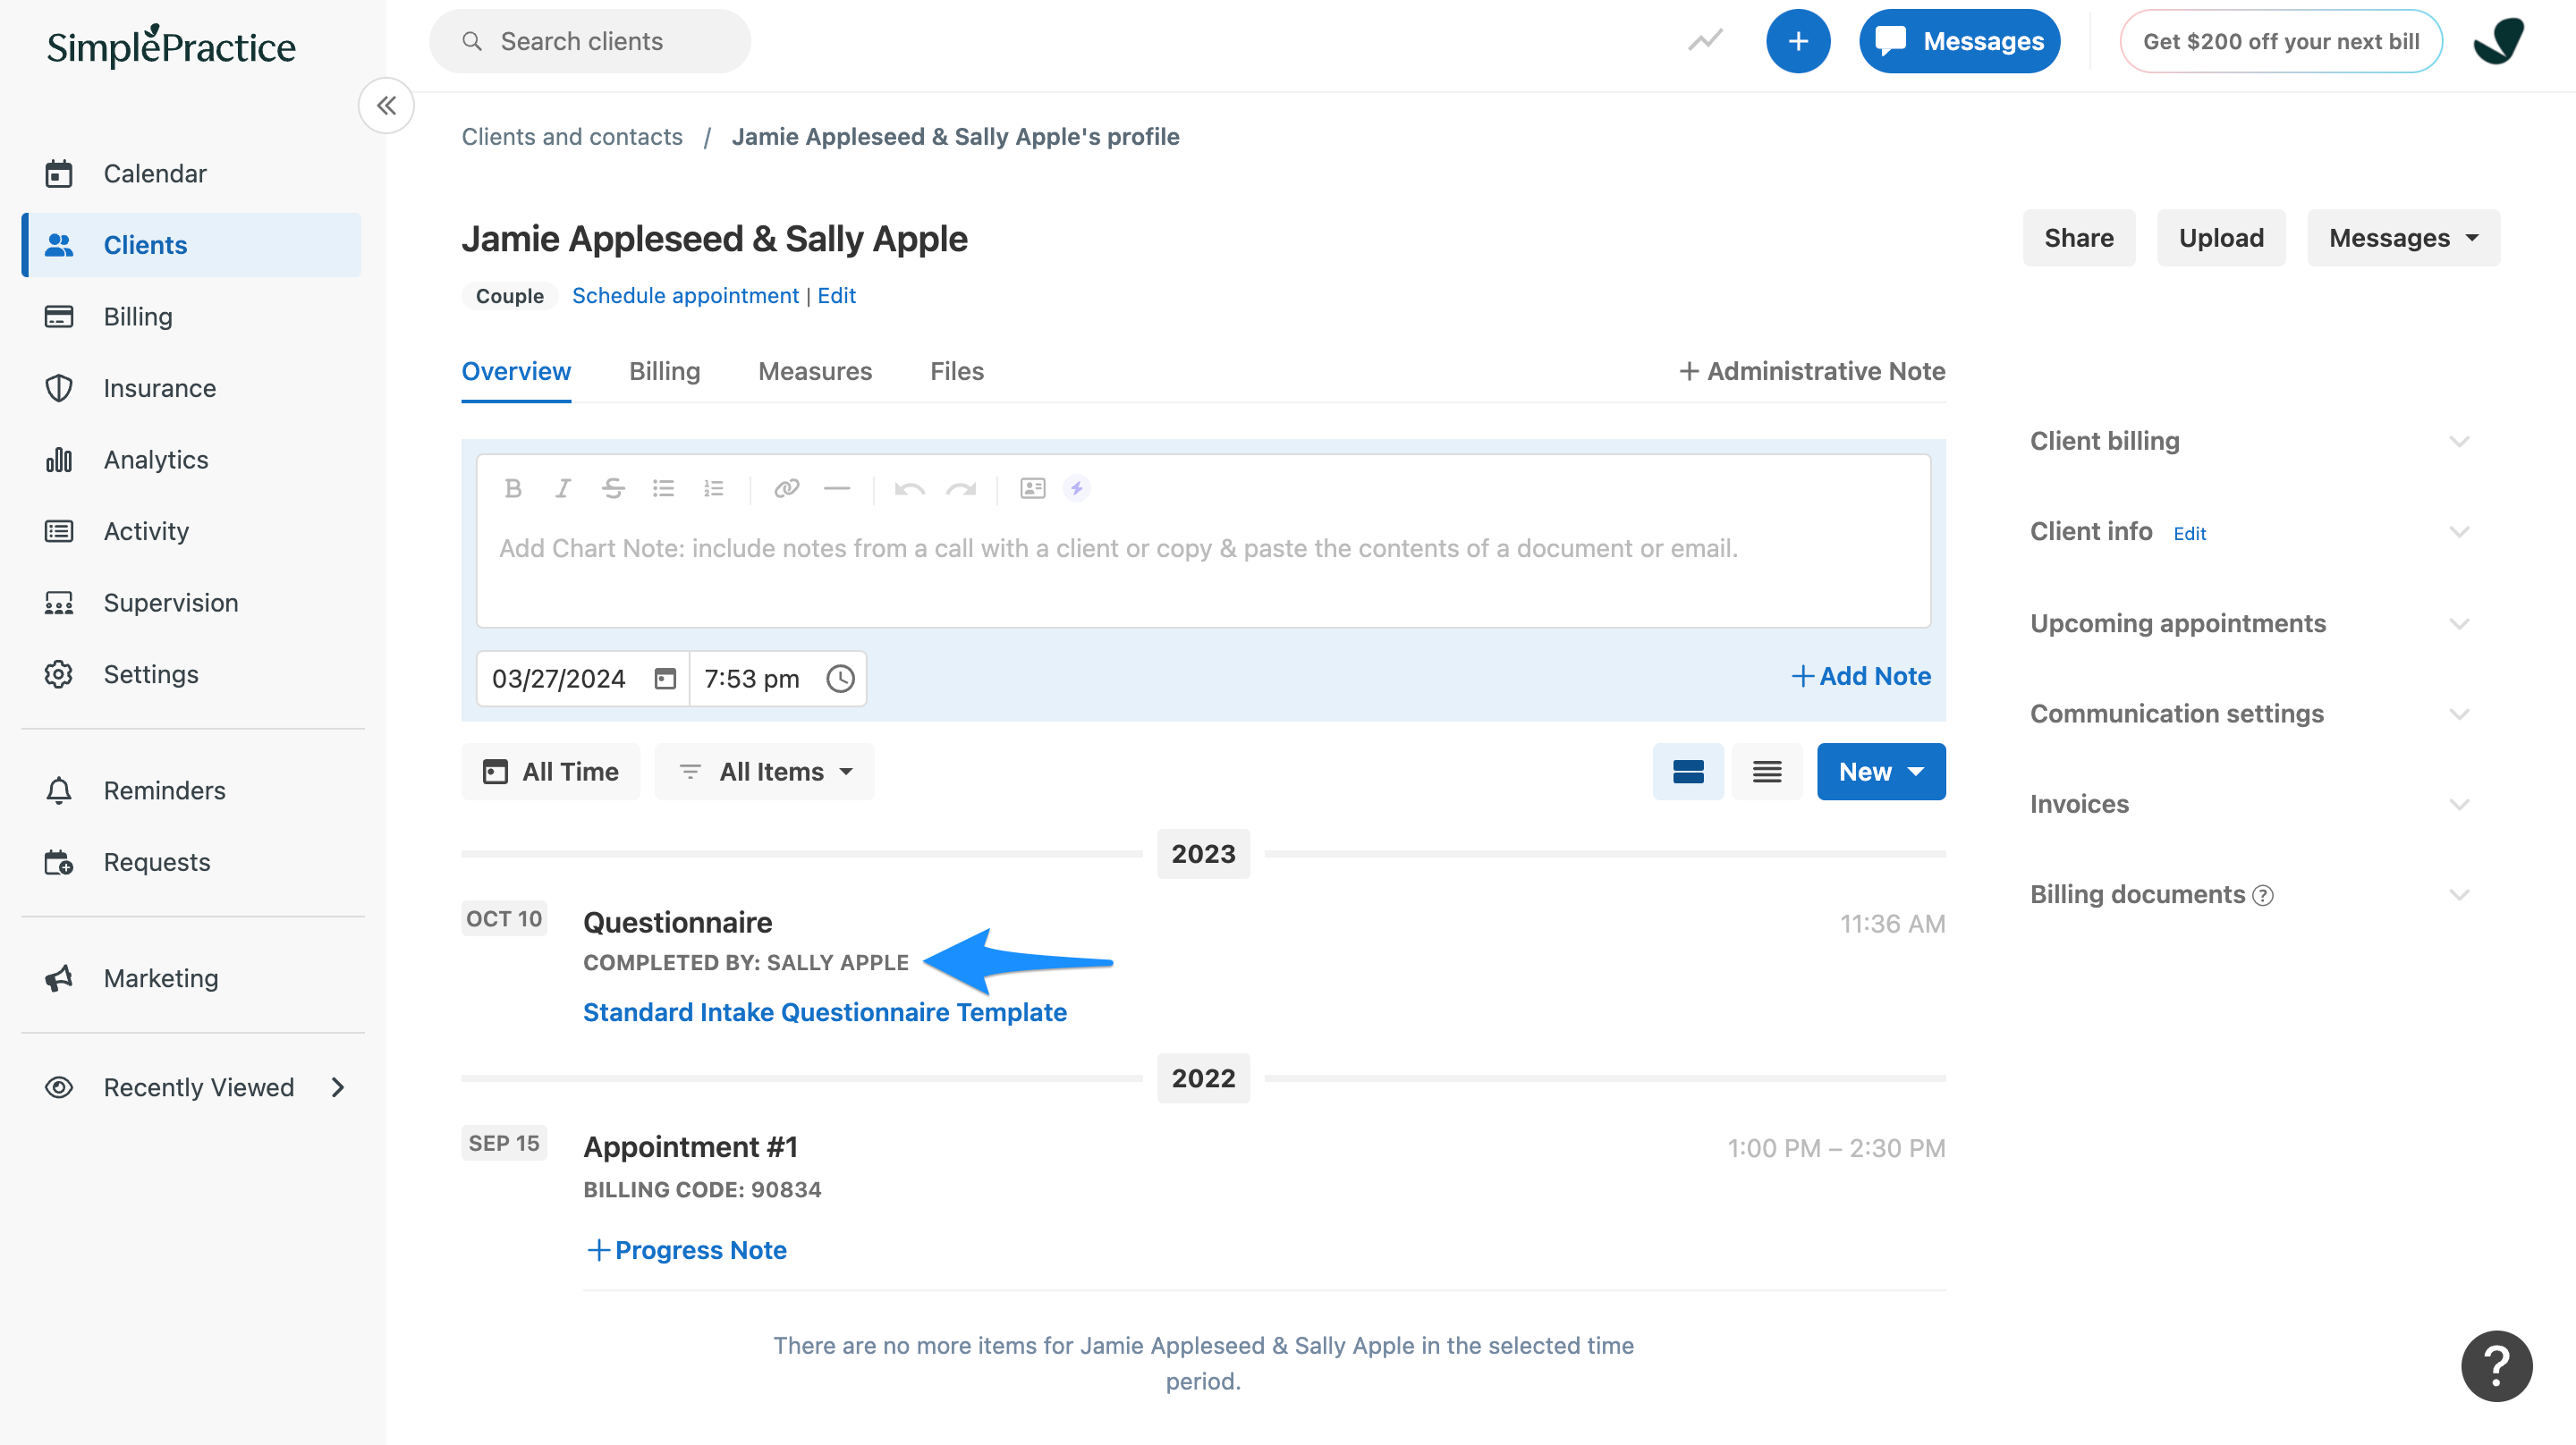
Task: Insert a numbered list
Action: click(x=713, y=488)
